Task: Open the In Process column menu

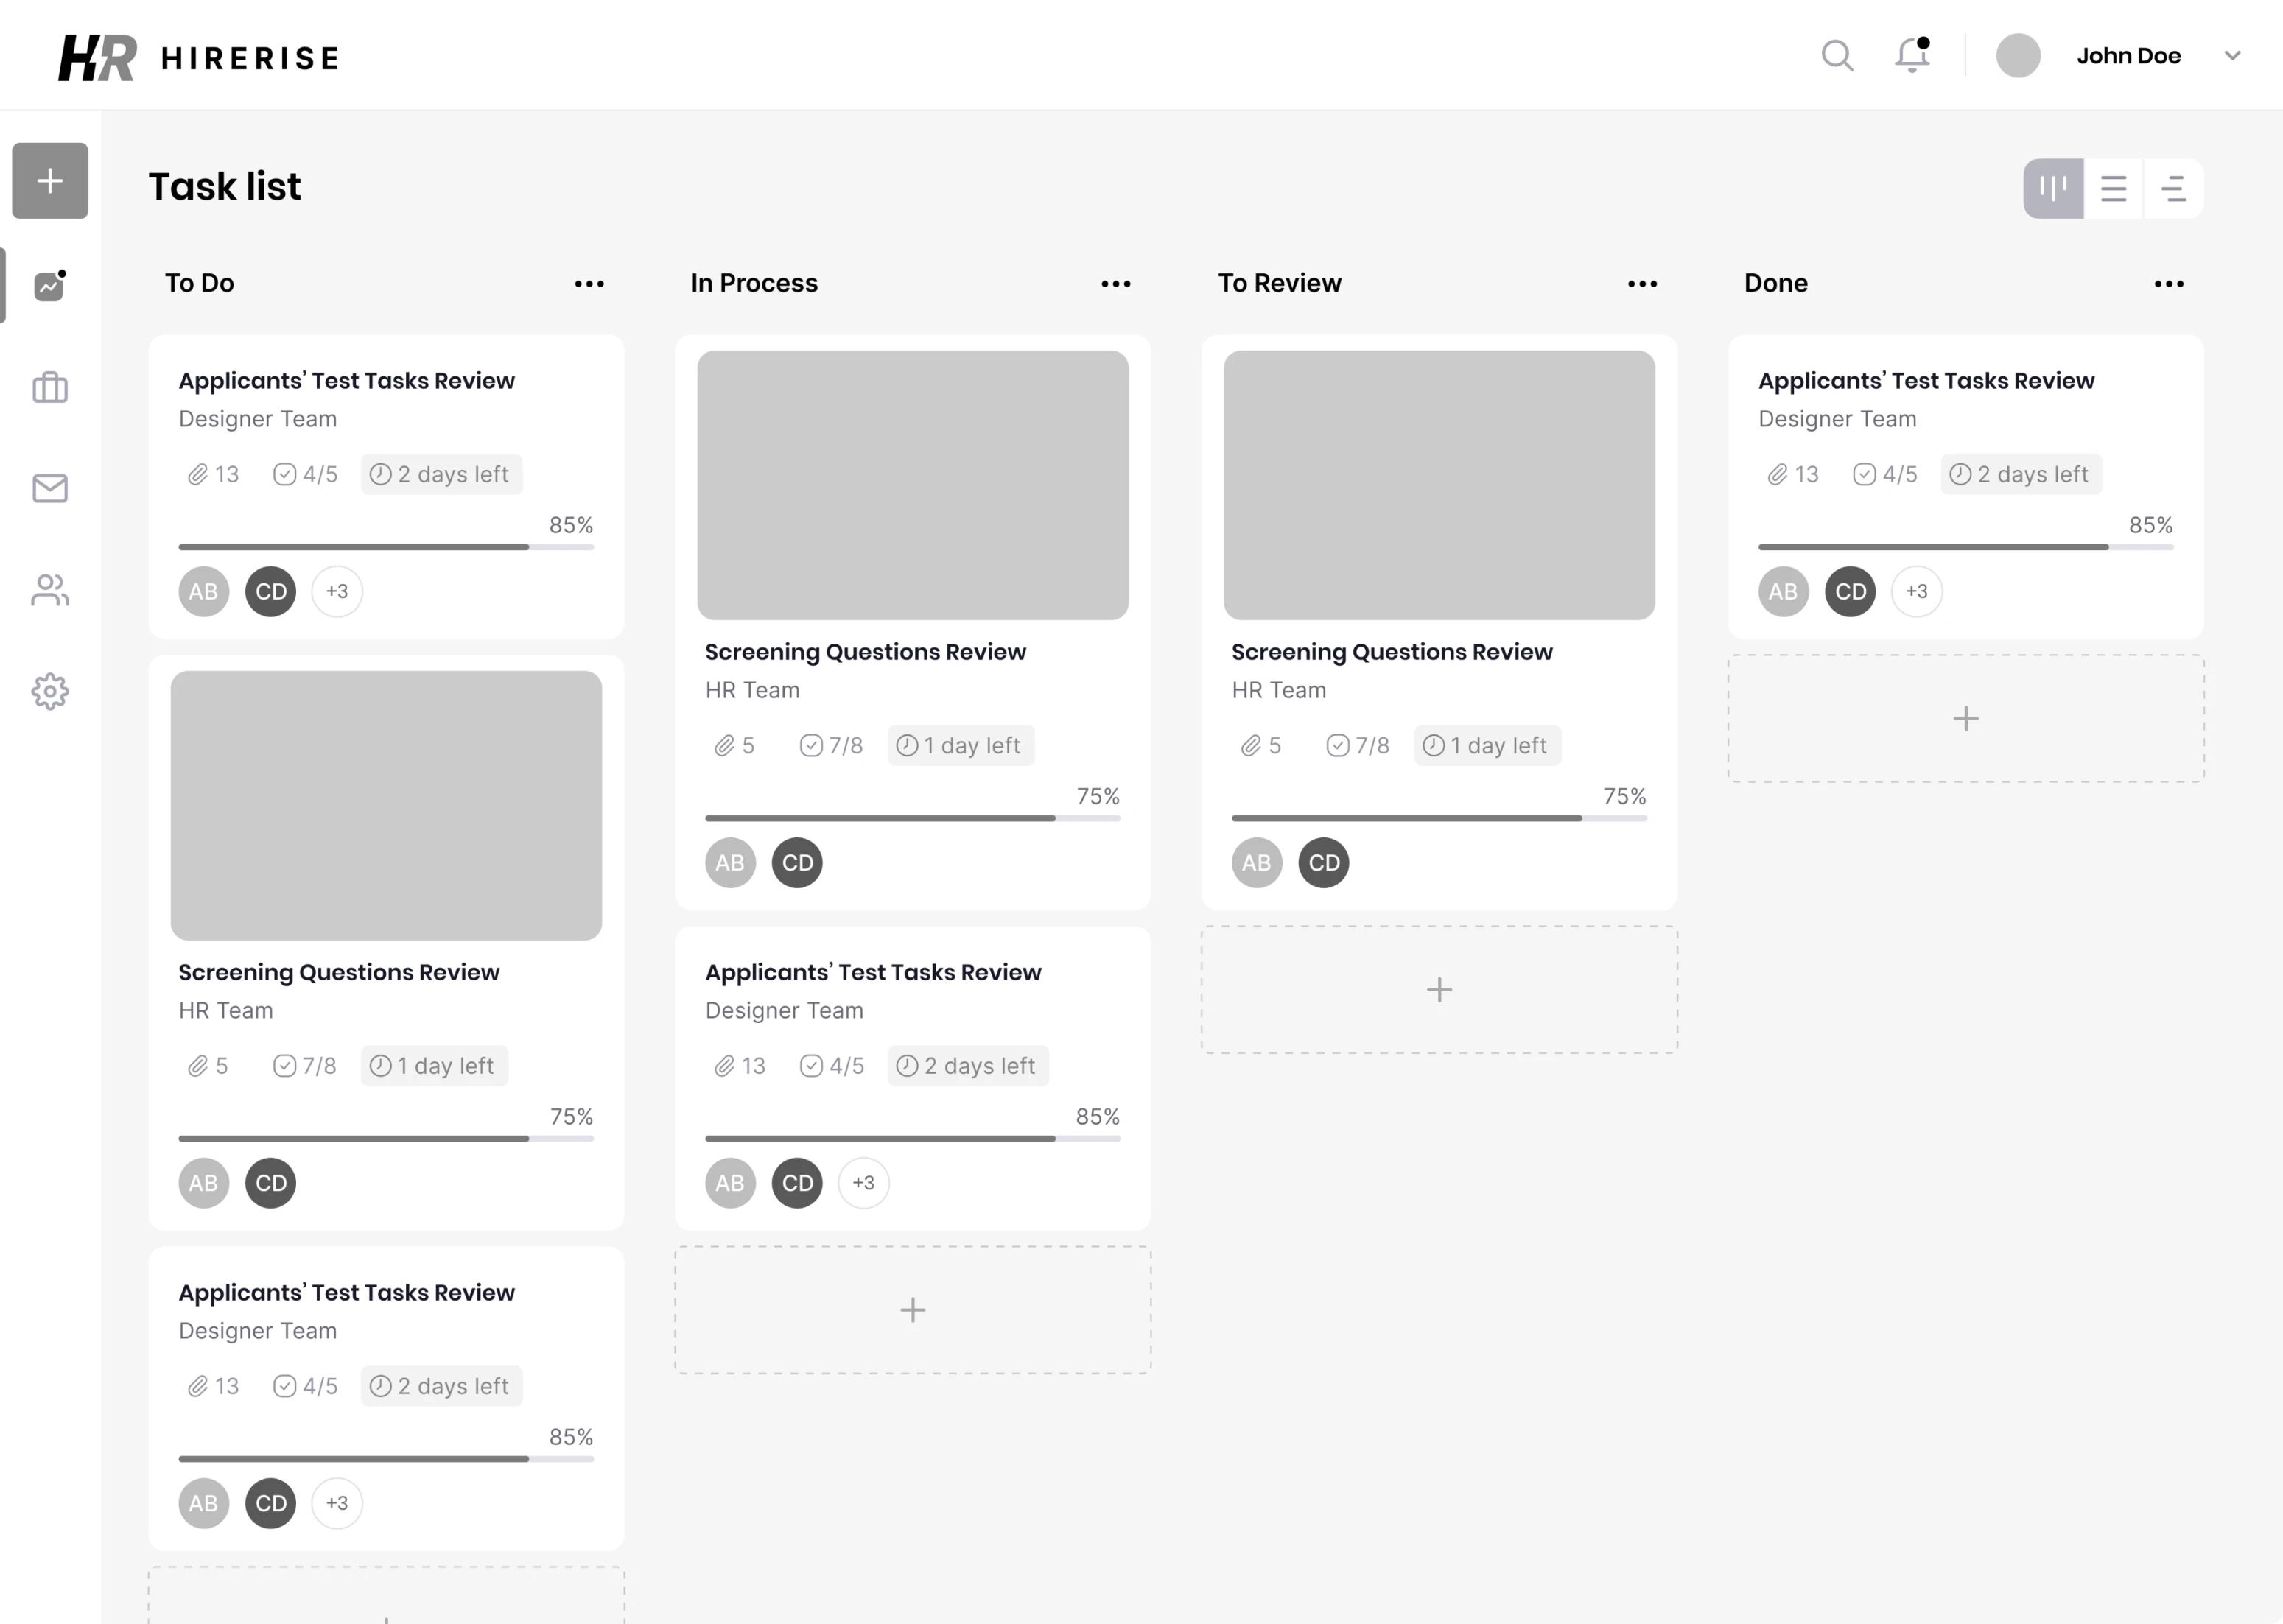Action: point(1115,284)
